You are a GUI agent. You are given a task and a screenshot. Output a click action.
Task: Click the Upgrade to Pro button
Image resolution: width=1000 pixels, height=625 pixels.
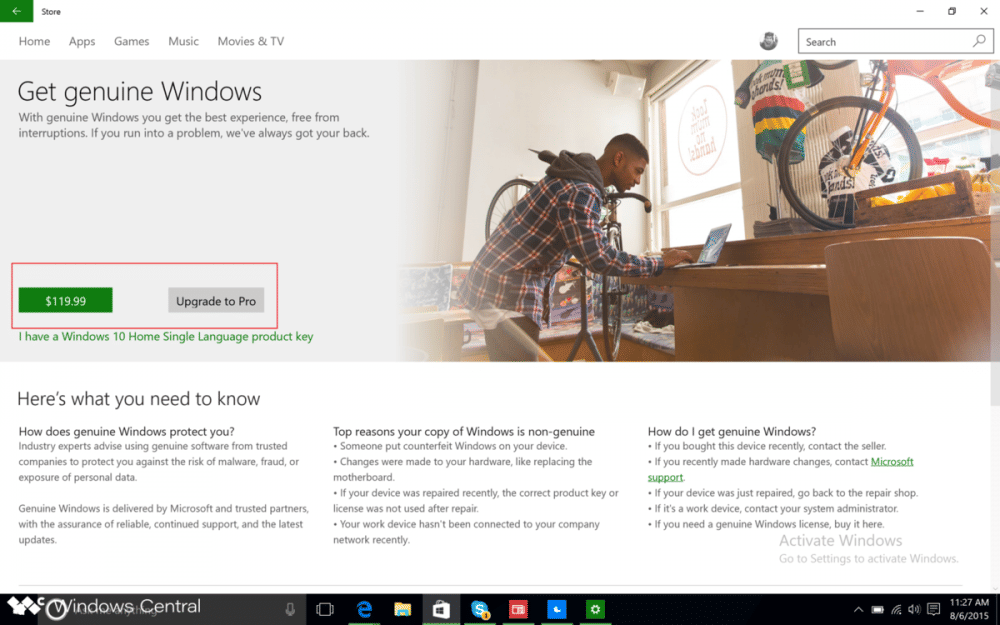216,300
